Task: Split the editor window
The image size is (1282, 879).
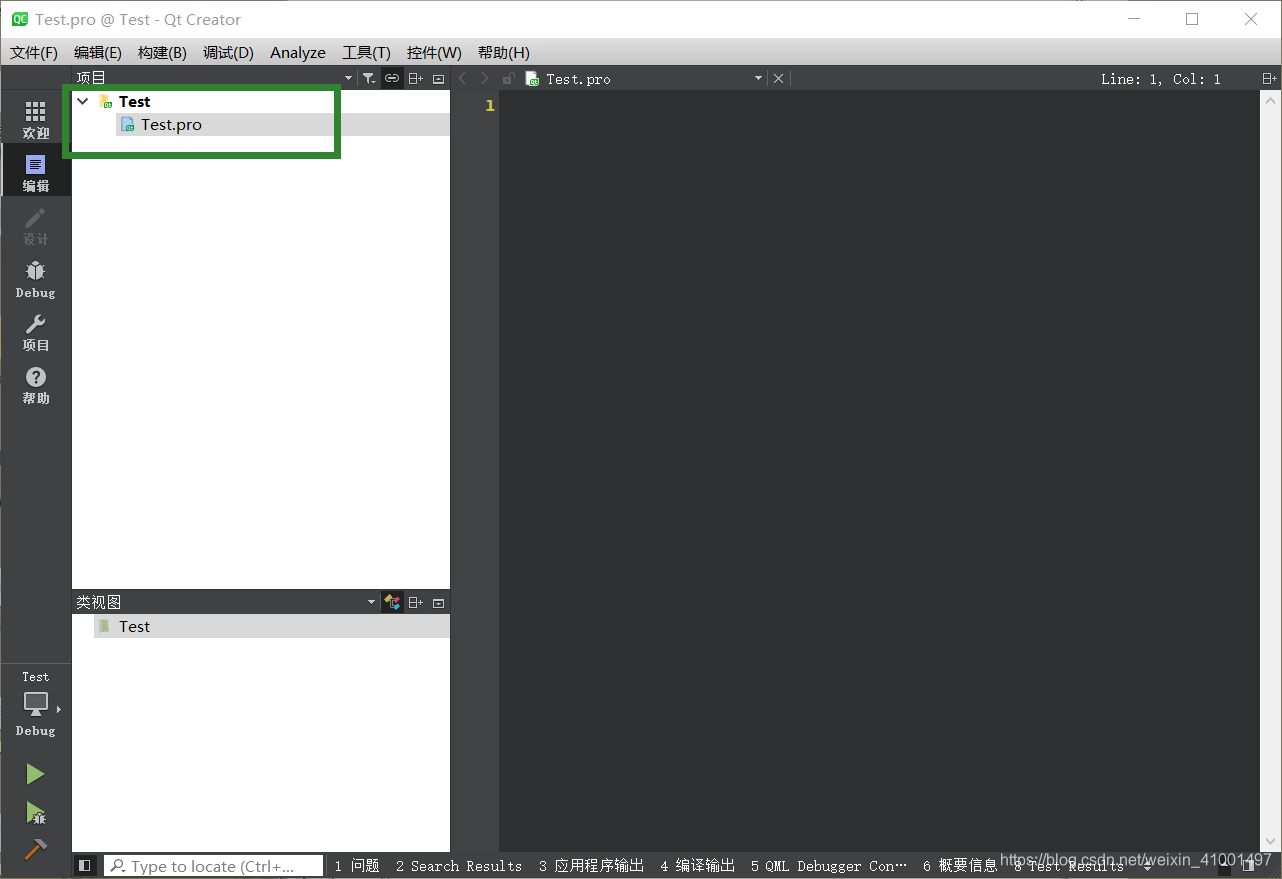Action: point(1268,78)
